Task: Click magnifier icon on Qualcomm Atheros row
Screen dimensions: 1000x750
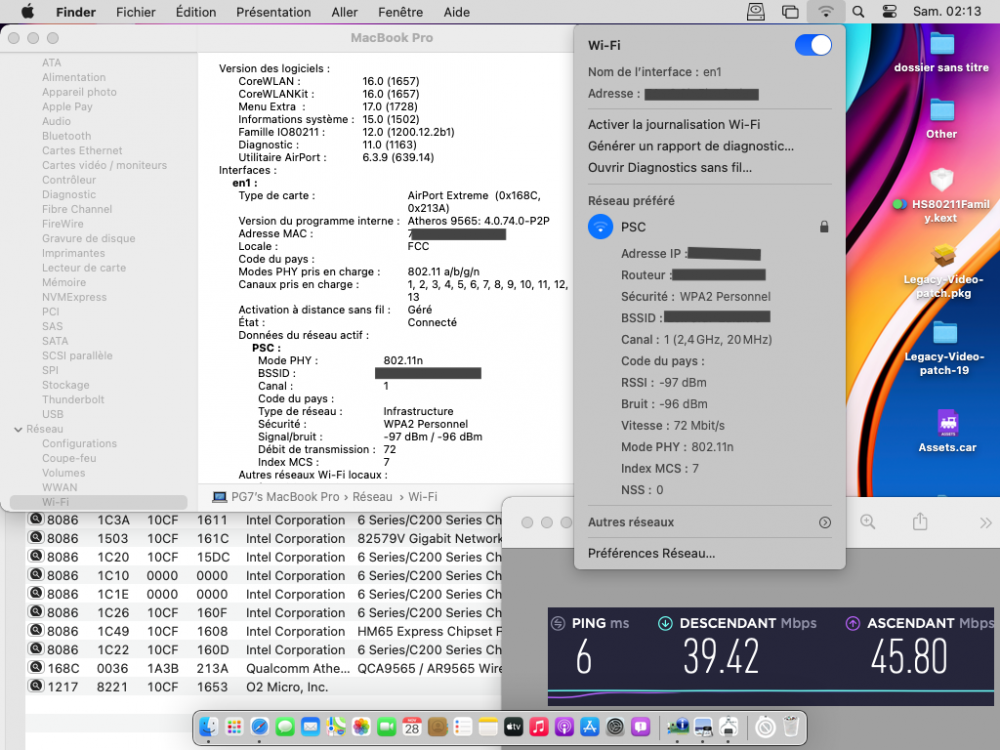Action: pos(36,667)
